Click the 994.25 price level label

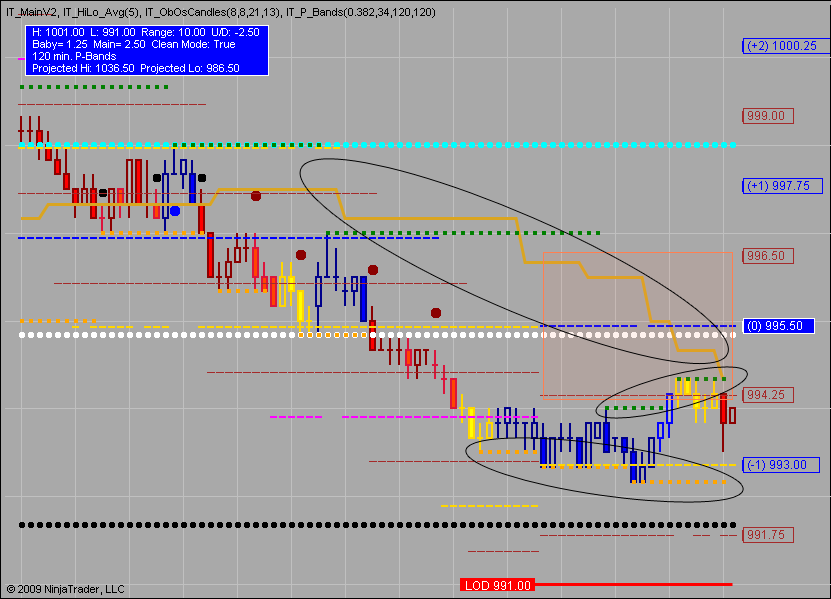click(768, 395)
